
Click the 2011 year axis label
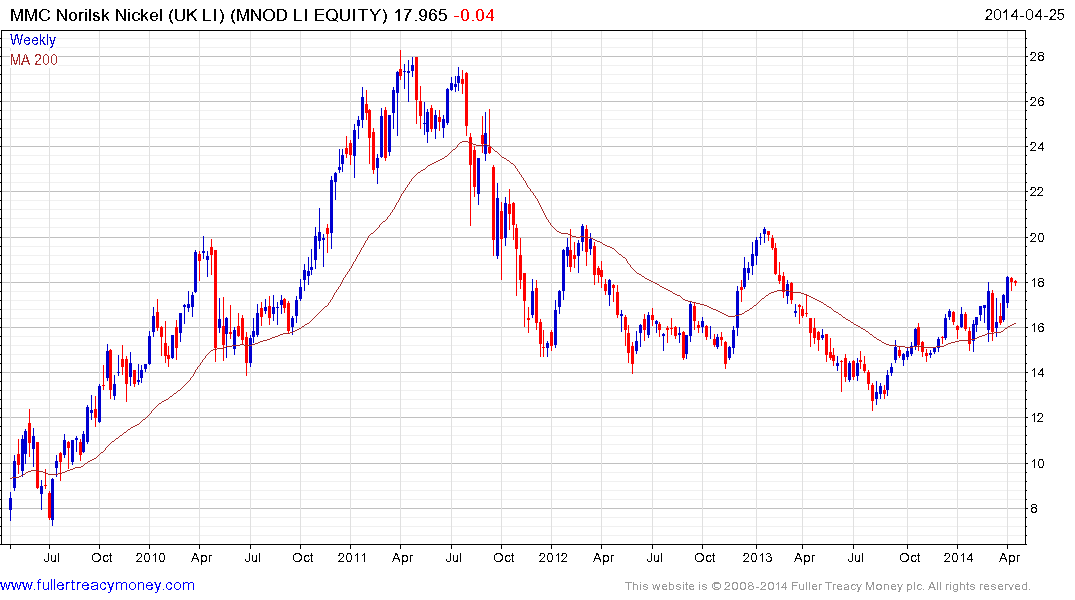click(352, 557)
